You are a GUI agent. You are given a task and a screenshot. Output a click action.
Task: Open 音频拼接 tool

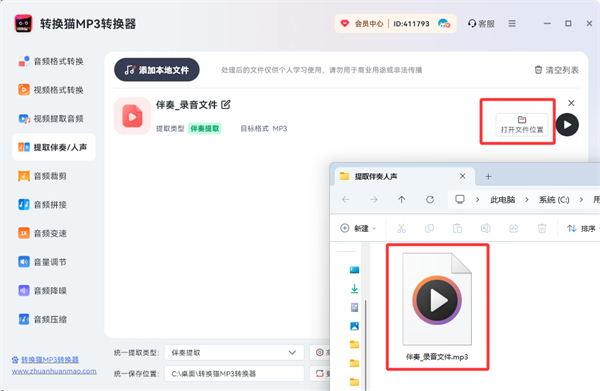42,205
